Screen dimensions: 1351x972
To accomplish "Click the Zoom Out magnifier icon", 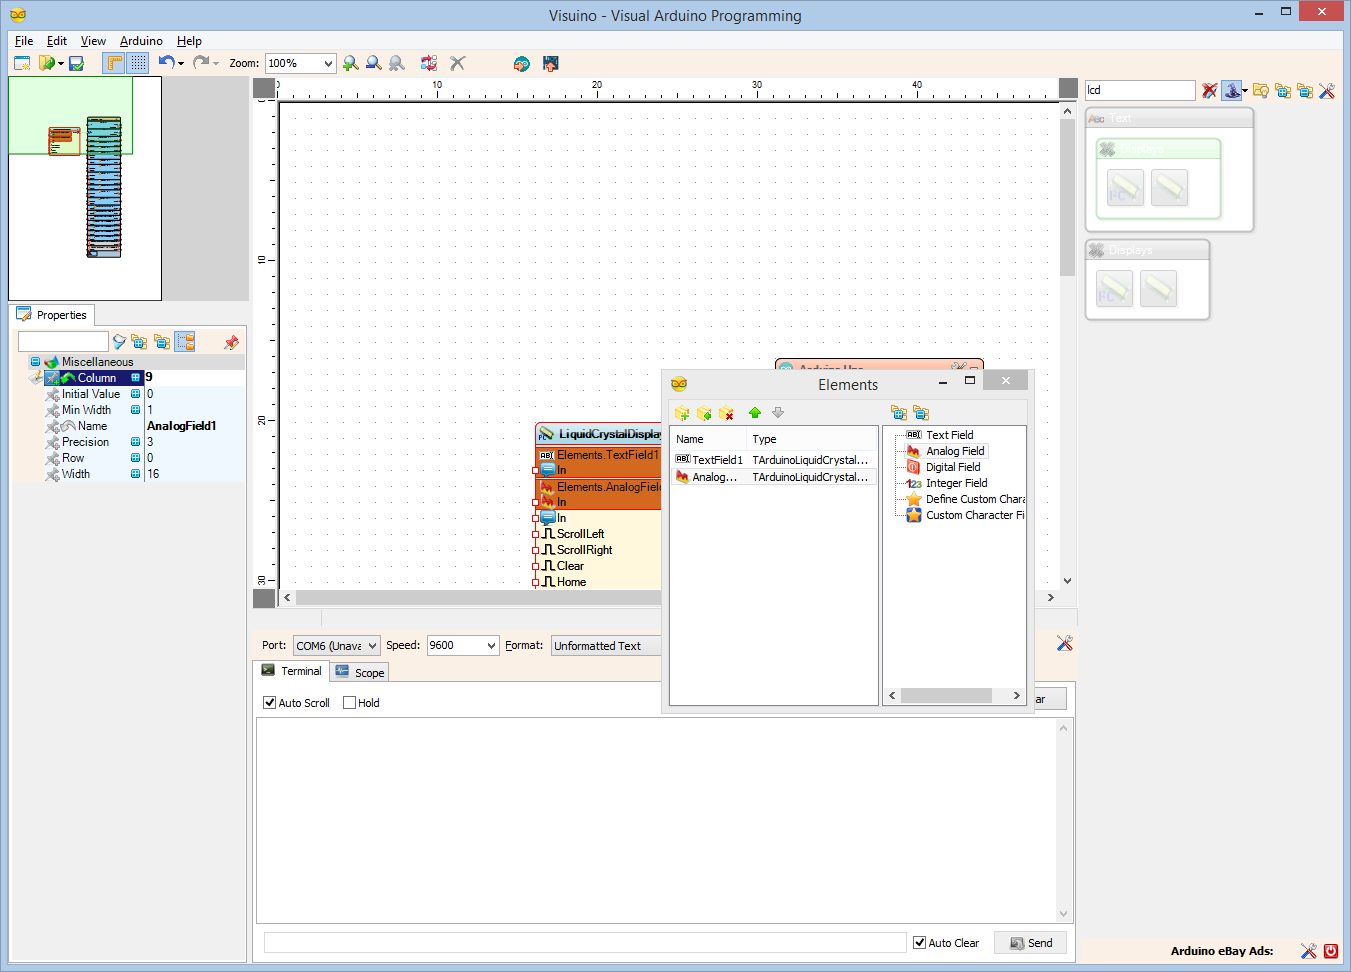I will pyautogui.click(x=373, y=63).
